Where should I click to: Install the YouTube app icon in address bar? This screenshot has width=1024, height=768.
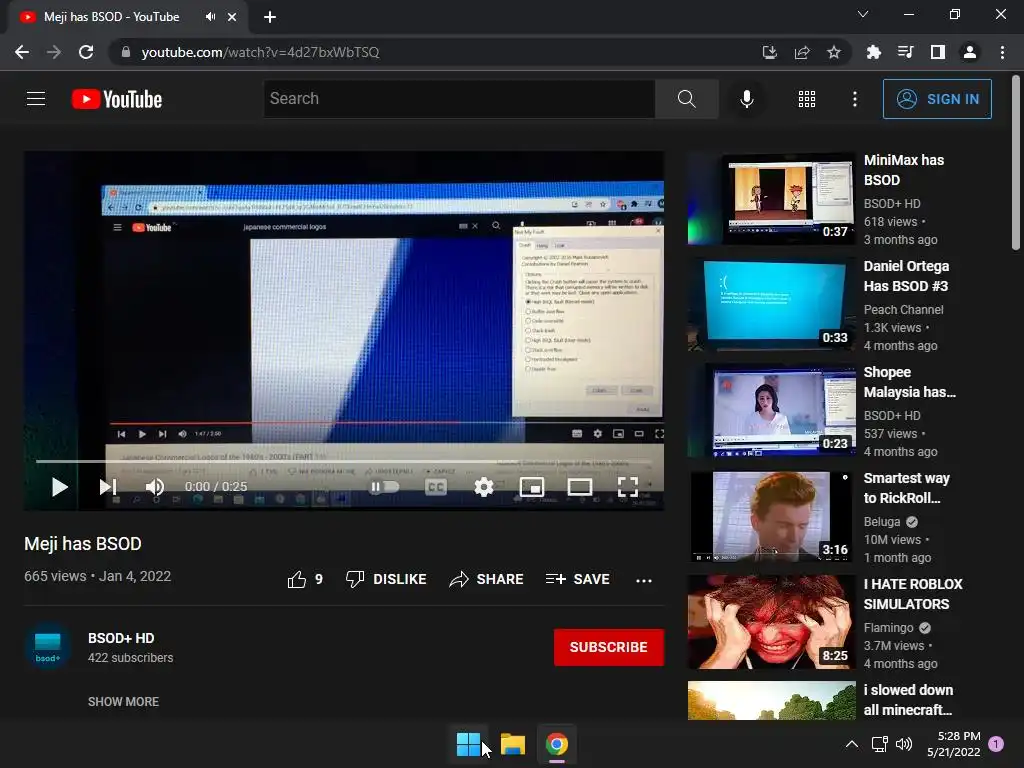coord(769,52)
